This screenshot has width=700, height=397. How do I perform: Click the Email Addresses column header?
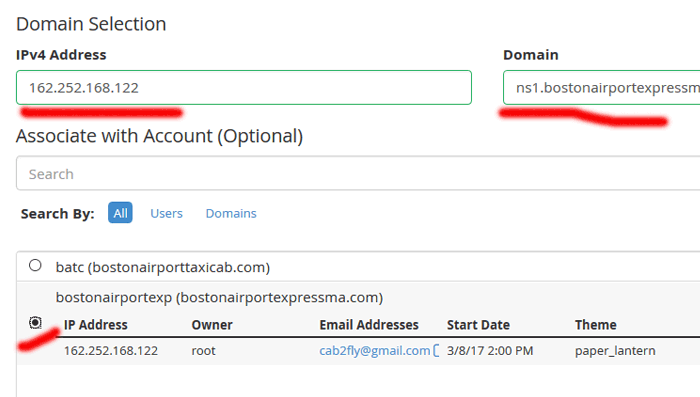point(369,325)
